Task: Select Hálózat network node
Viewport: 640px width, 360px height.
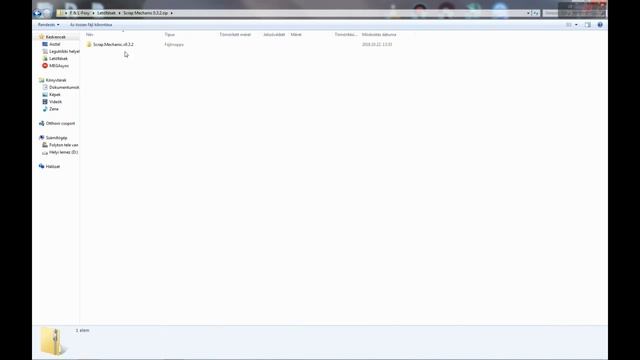Action: [x=52, y=167]
